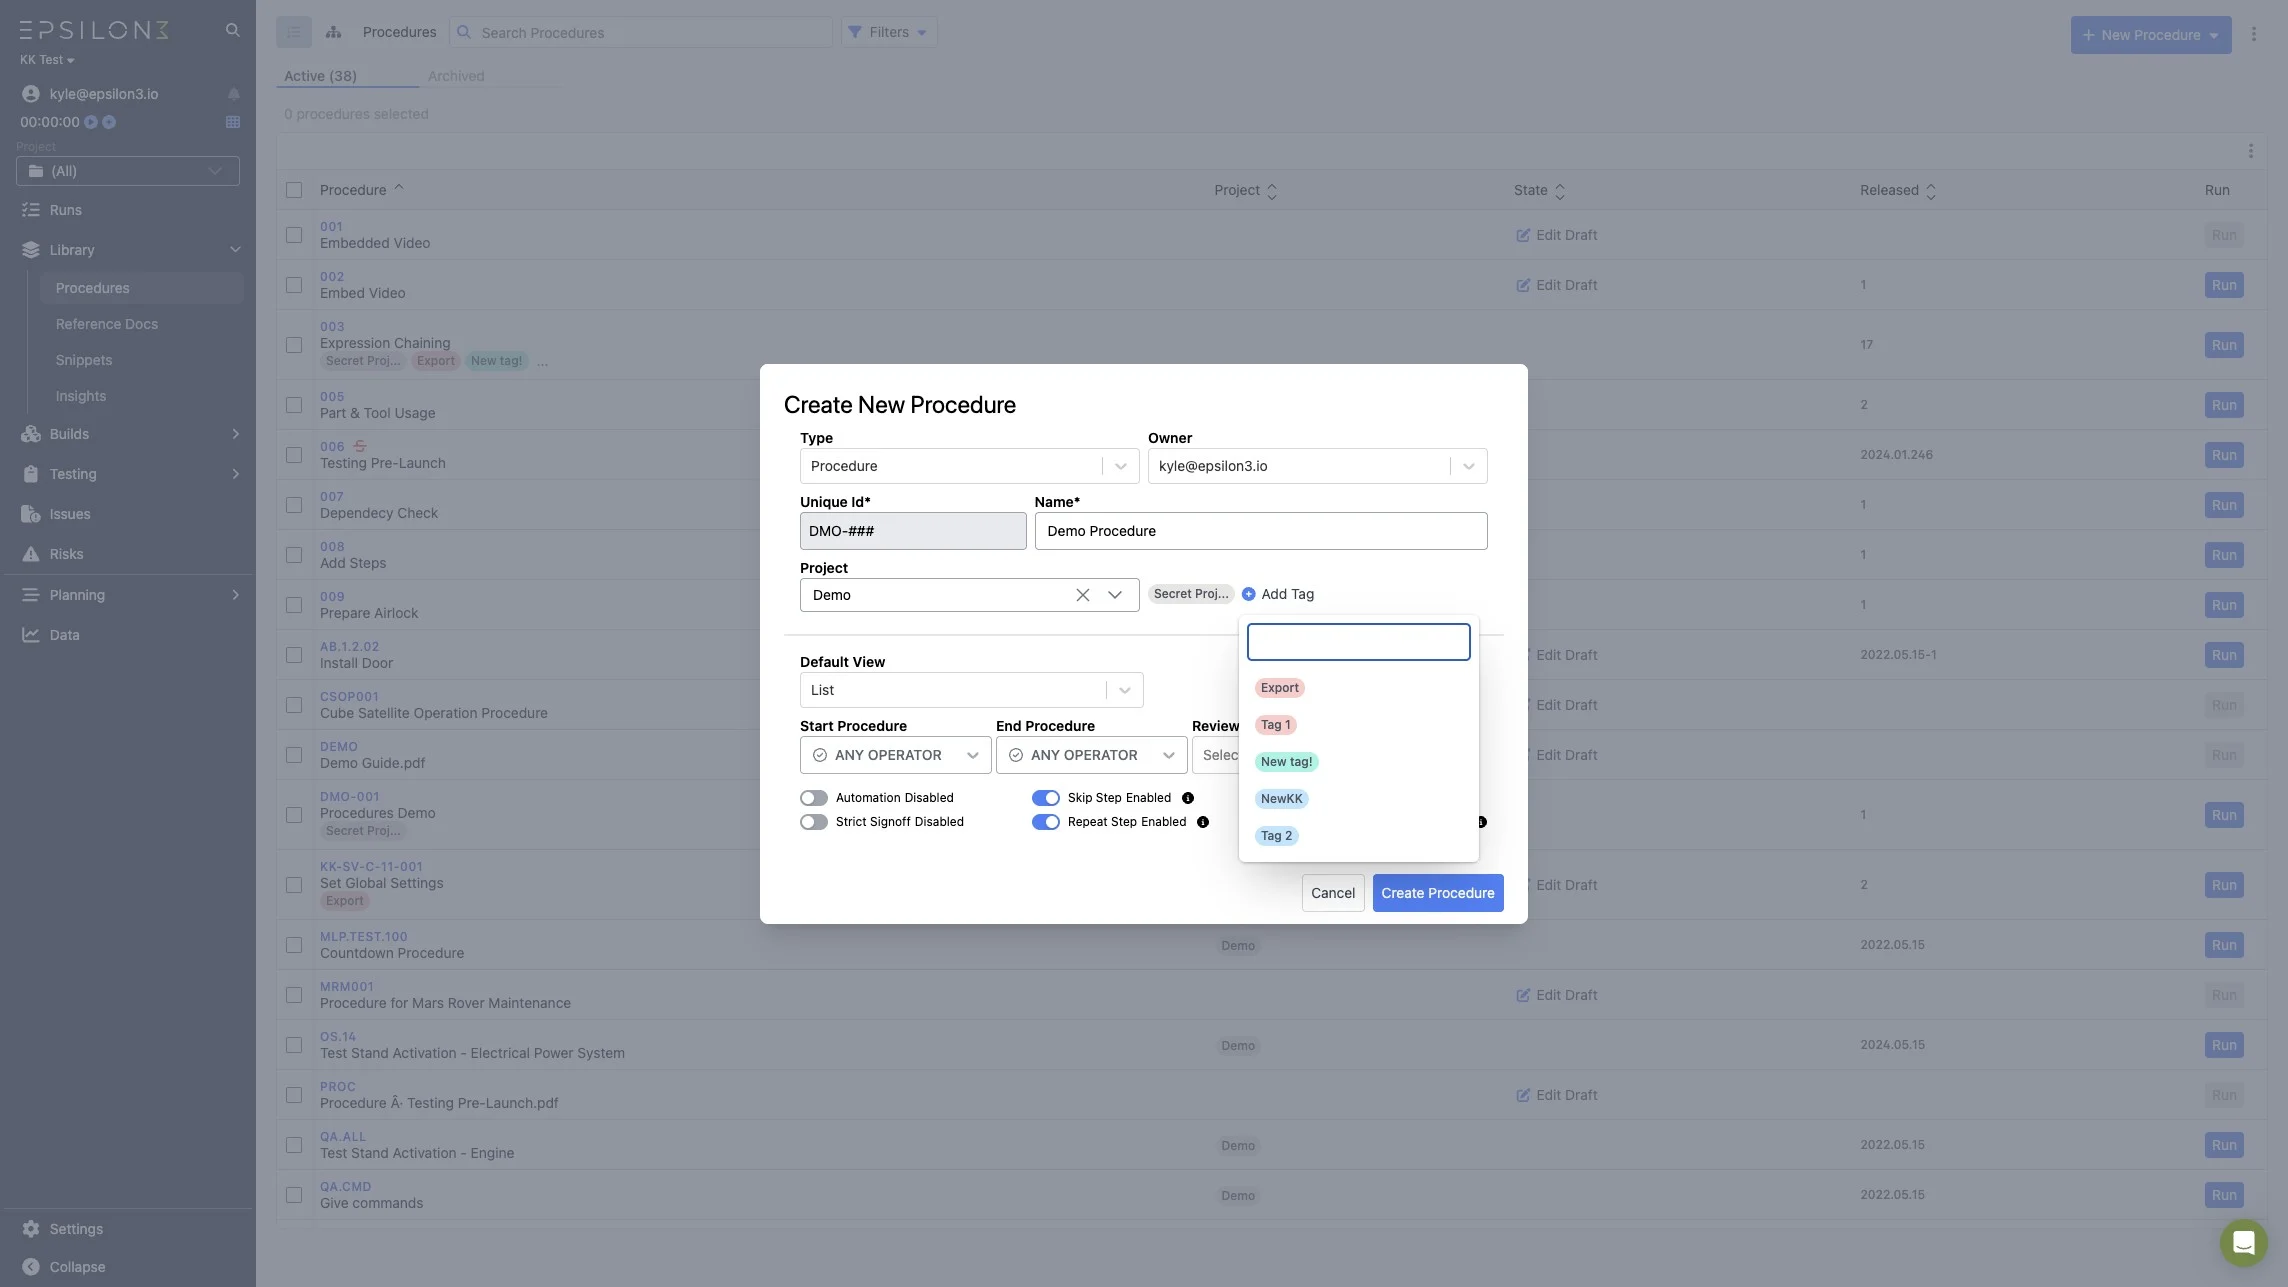Switch to the Archived tab
This screenshot has height=1287, width=2288.
click(x=456, y=76)
